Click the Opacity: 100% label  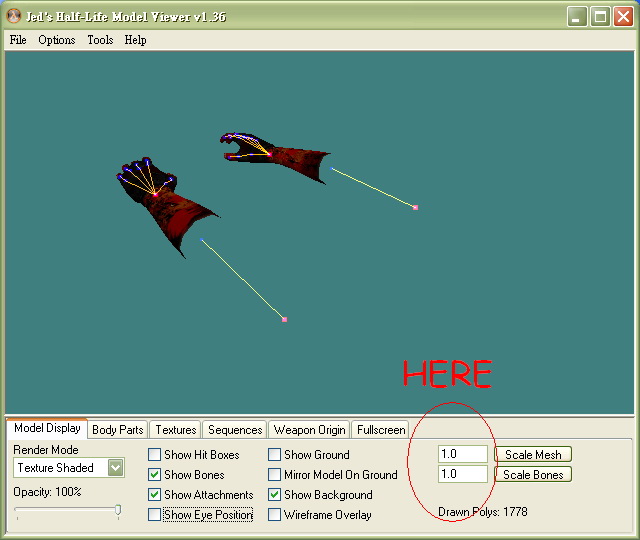point(47,492)
